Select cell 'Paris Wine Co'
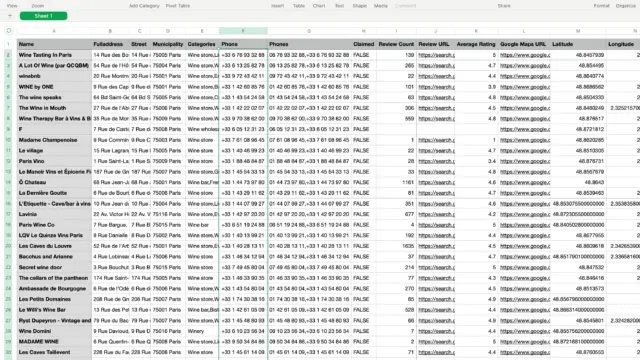 click(x=54, y=224)
